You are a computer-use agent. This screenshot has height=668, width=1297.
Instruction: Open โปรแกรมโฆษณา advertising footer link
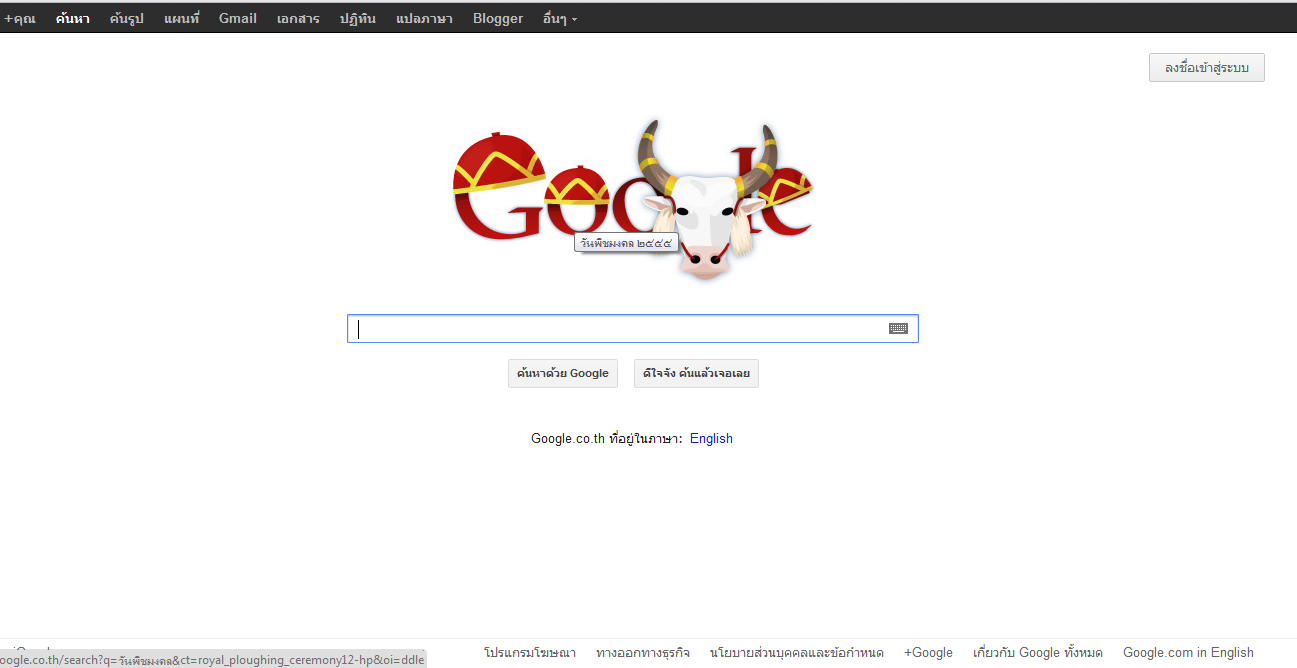530,653
